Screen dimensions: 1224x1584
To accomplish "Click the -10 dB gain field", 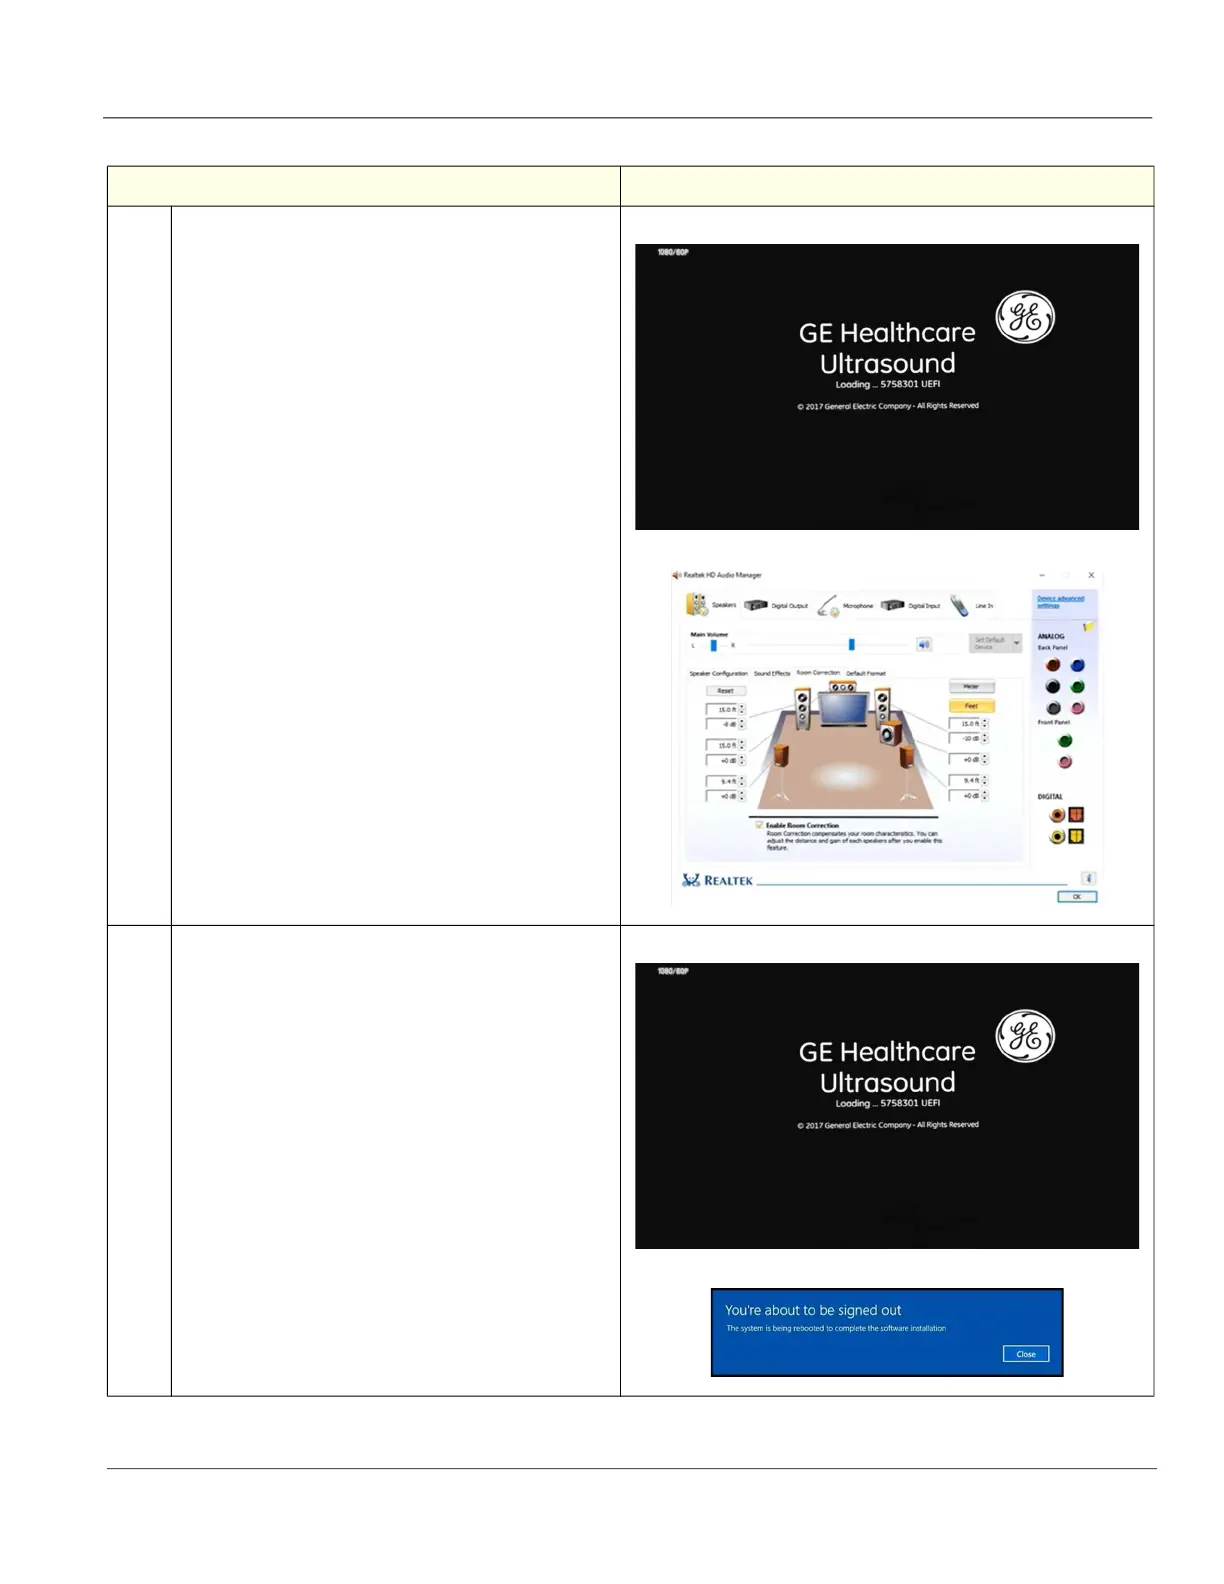I will click(x=964, y=738).
